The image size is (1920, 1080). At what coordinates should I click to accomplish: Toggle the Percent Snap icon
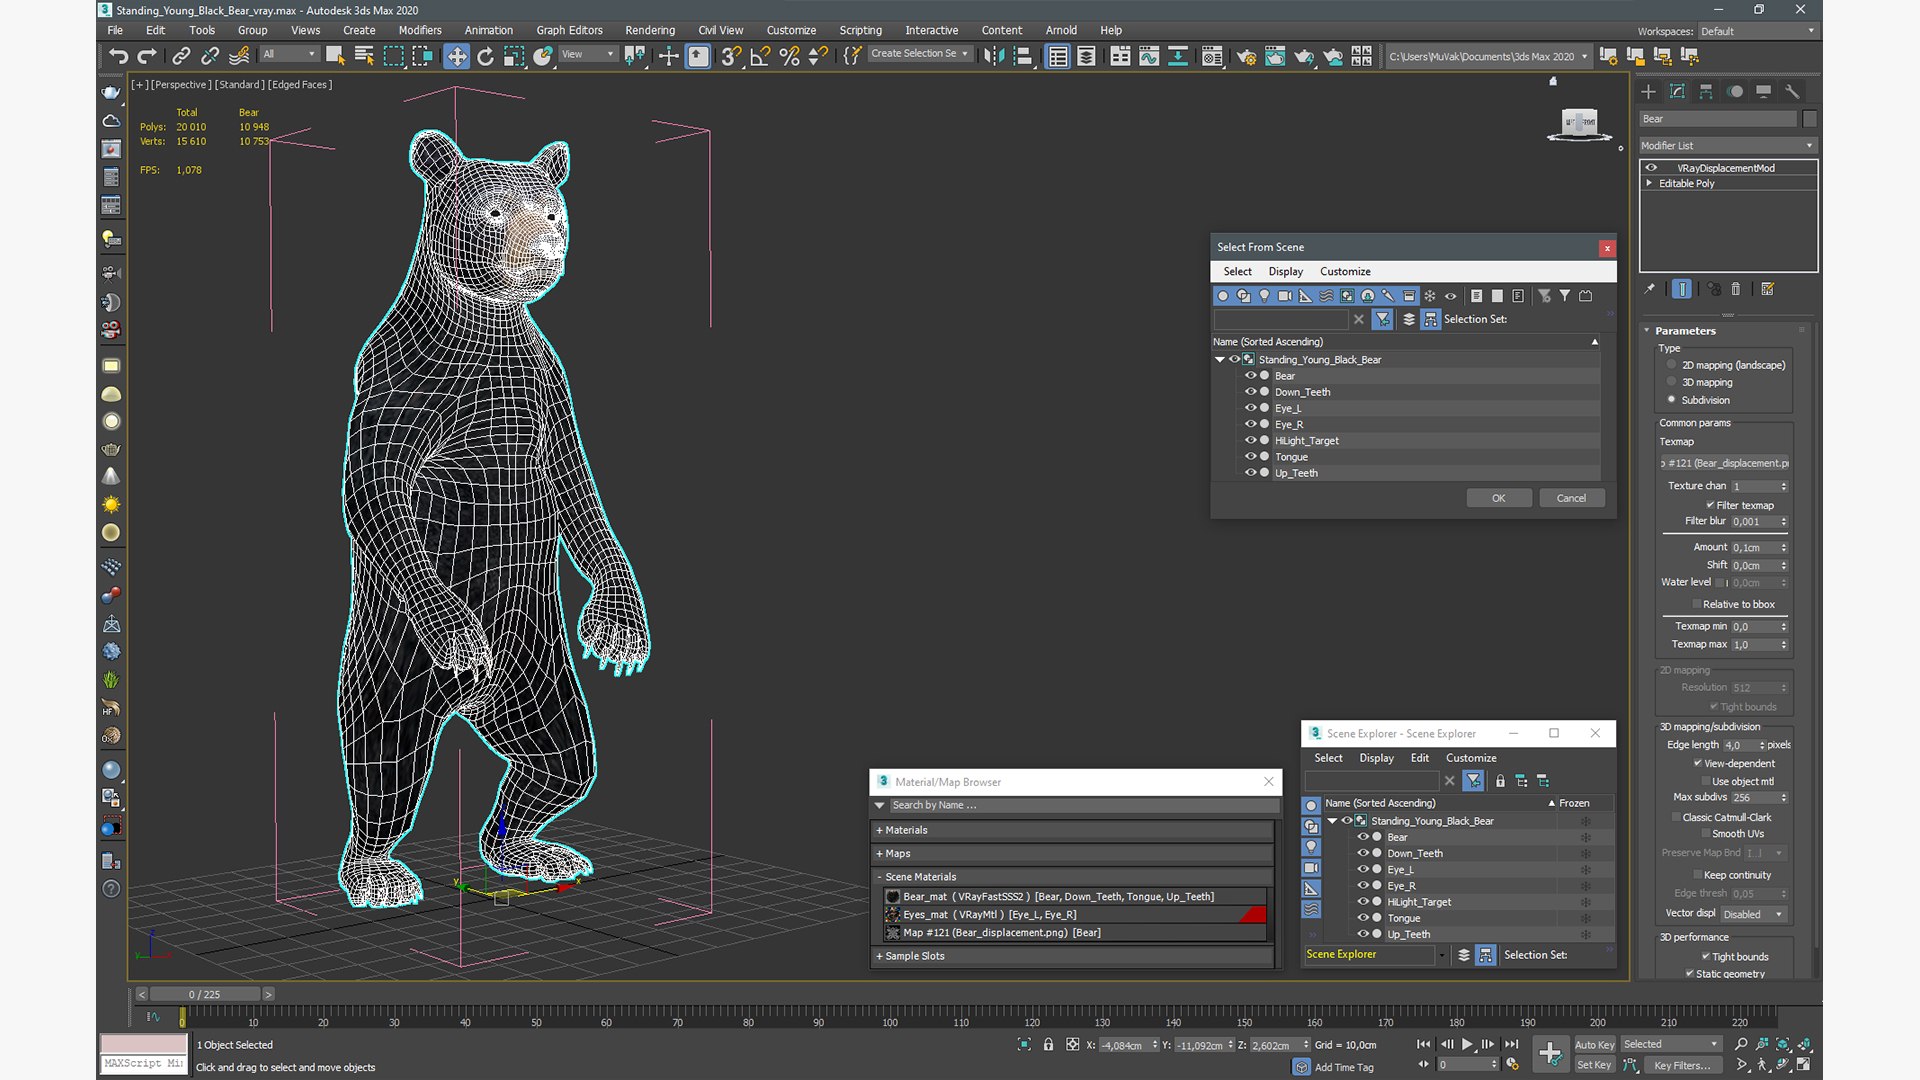coord(789,56)
